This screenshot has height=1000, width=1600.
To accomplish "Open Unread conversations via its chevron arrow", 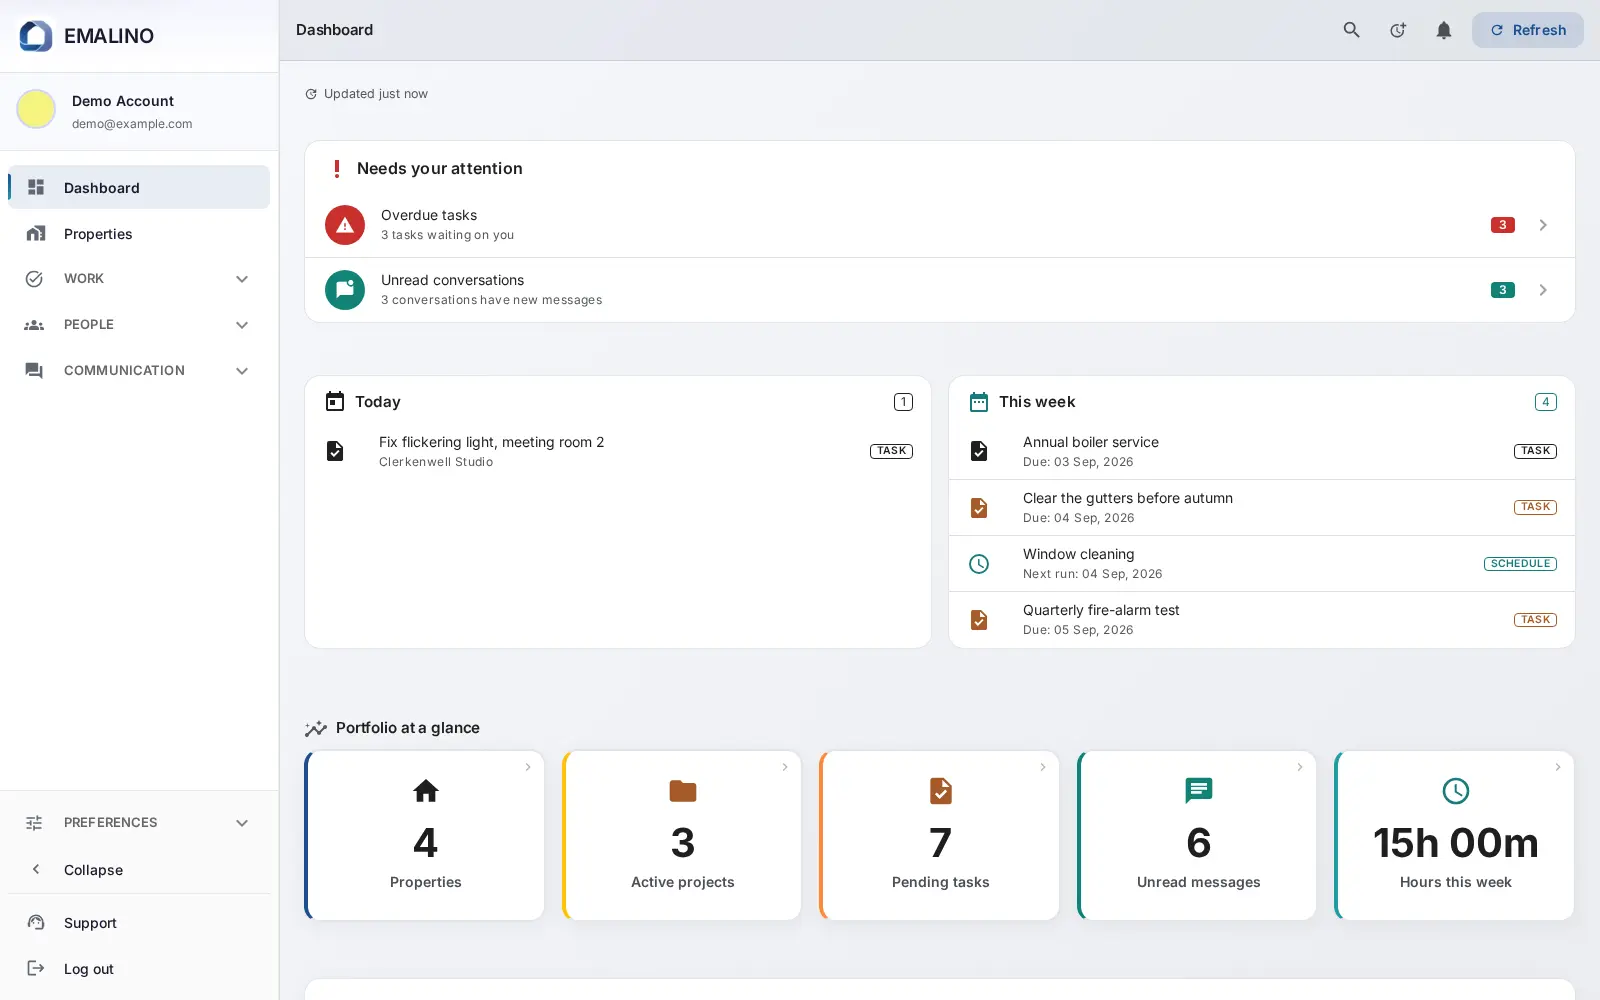I will click(x=1543, y=290).
